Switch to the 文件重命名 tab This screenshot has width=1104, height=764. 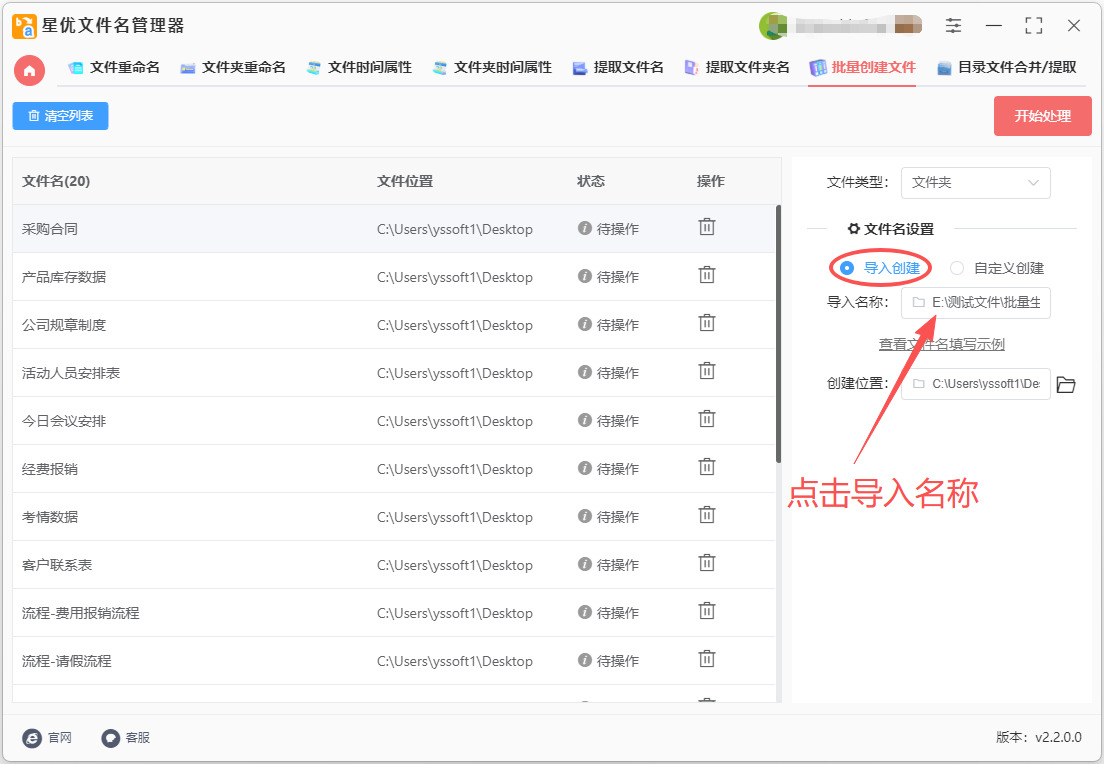tap(114, 68)
